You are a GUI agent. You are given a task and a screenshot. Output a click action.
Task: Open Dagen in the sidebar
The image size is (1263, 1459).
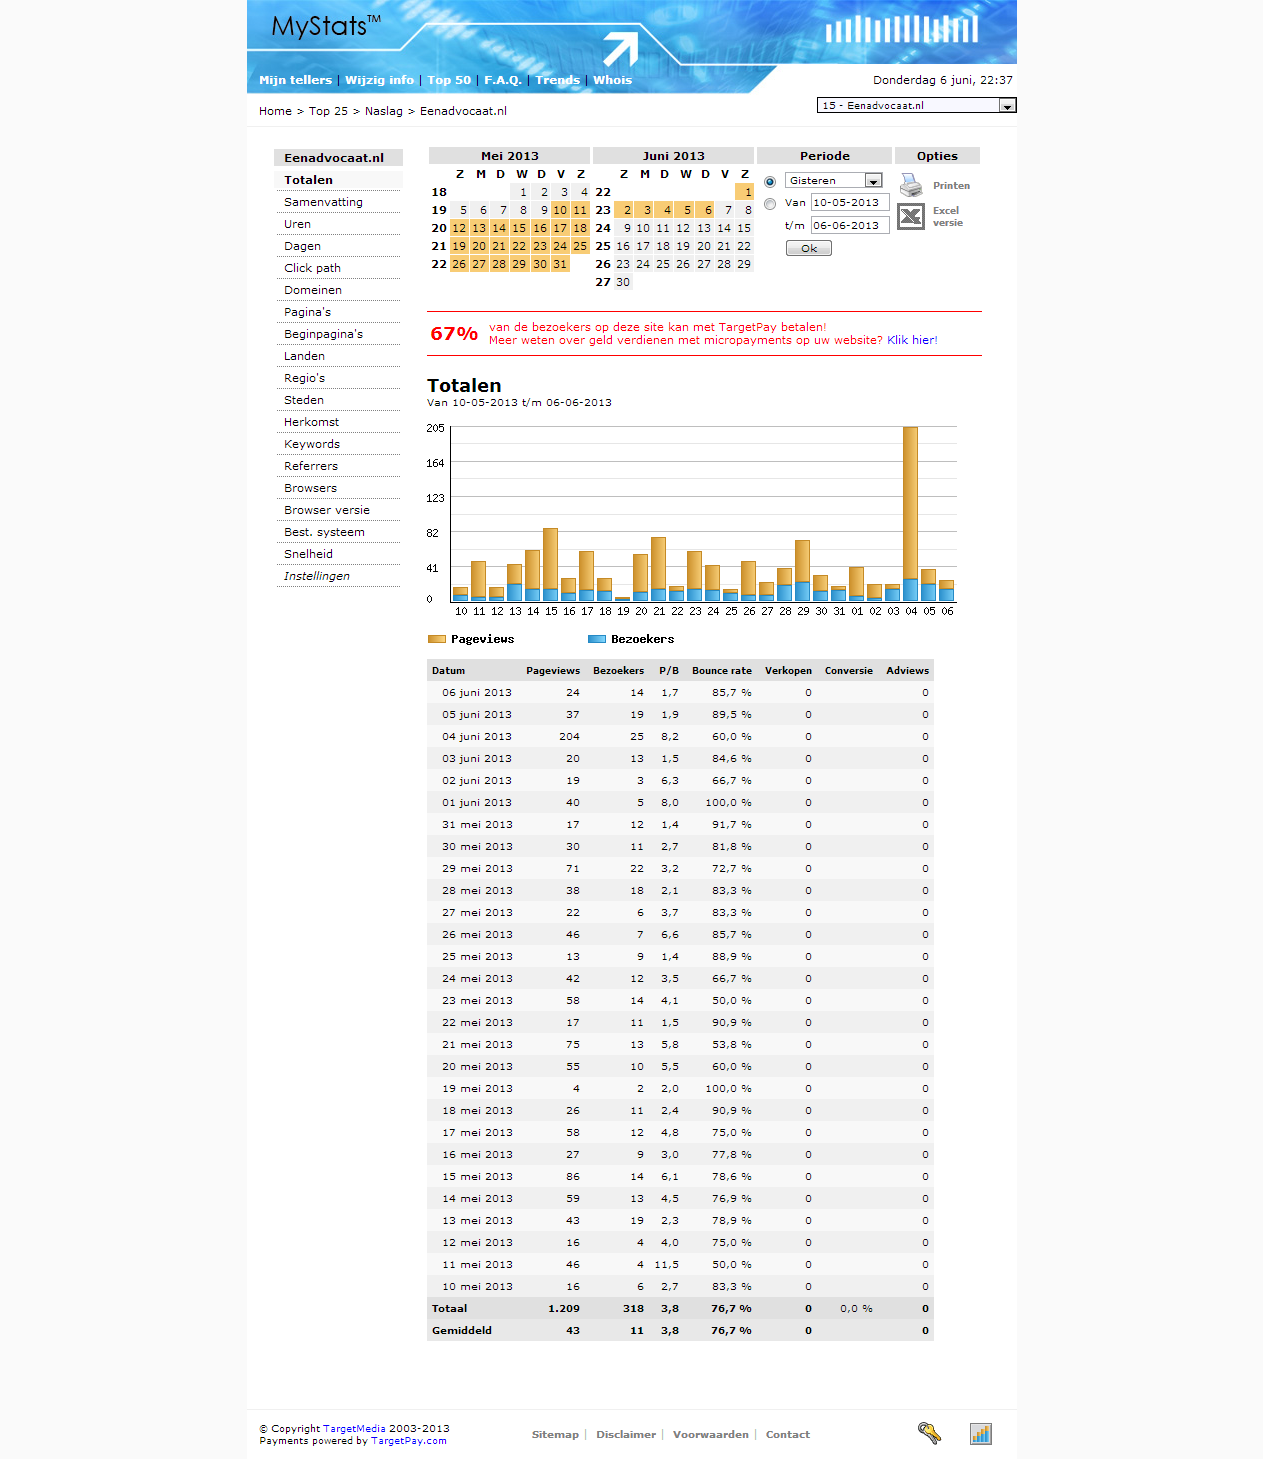point(302,246)
